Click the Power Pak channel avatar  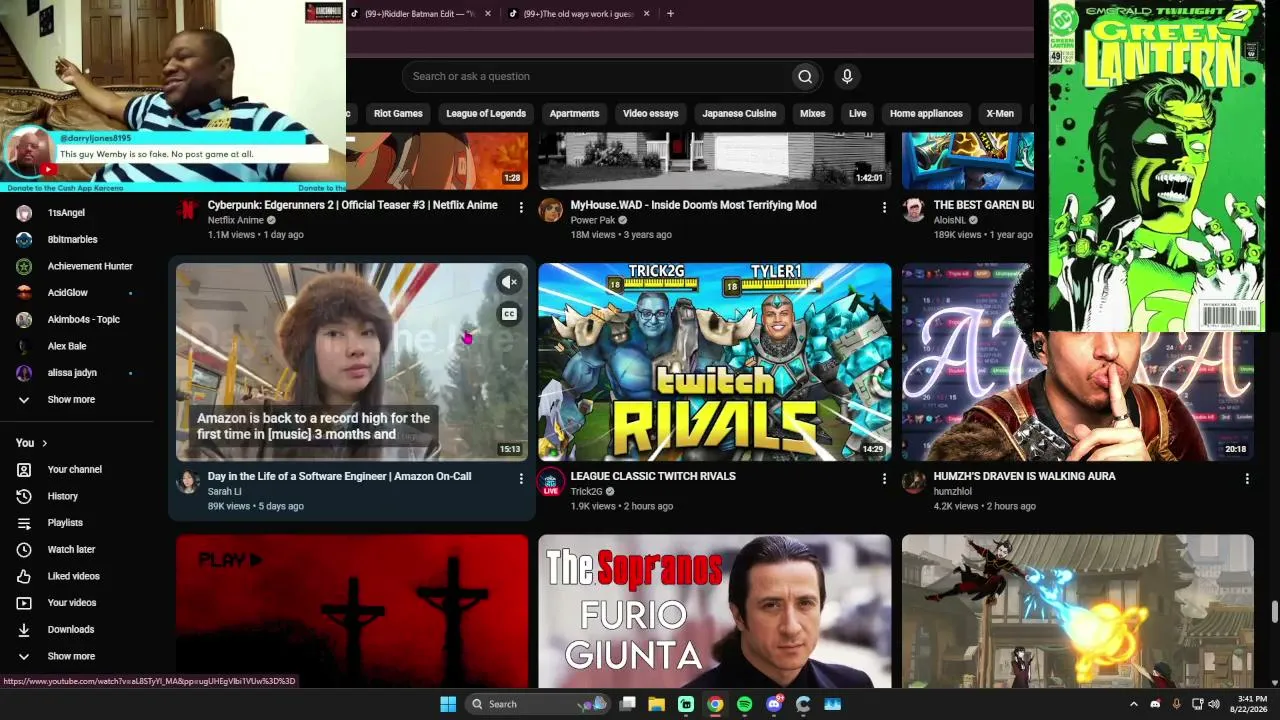pos(551,210)
